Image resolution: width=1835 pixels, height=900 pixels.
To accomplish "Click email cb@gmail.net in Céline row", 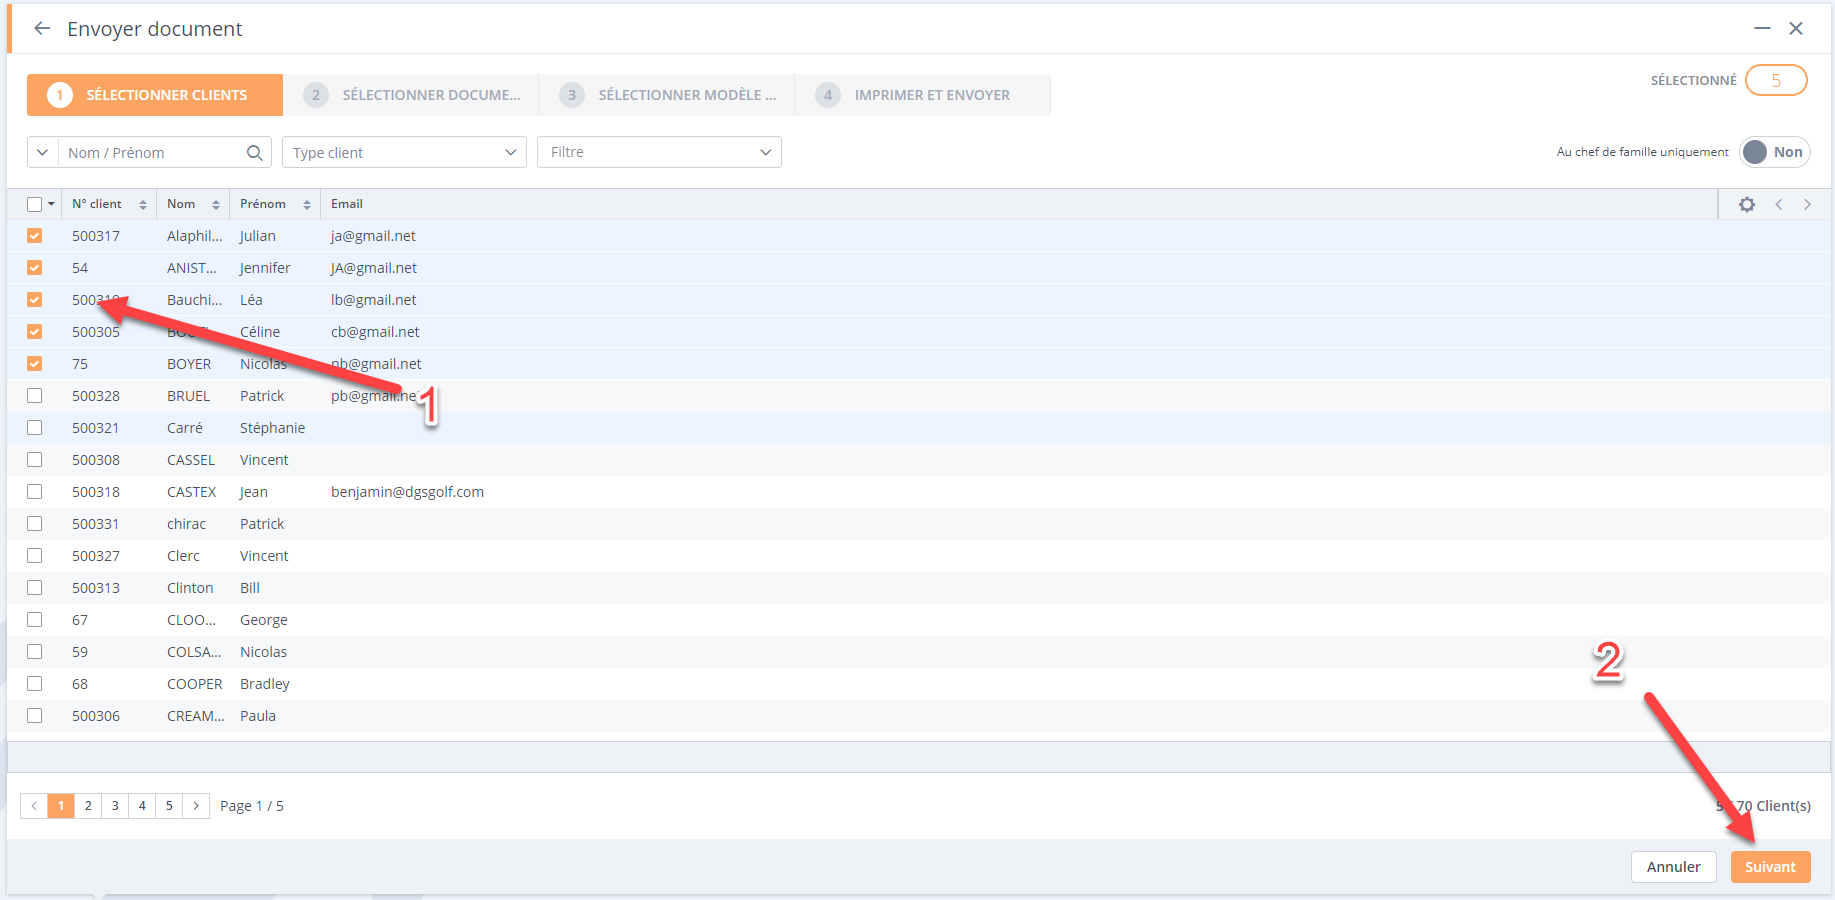I will (x=375, y=332).
